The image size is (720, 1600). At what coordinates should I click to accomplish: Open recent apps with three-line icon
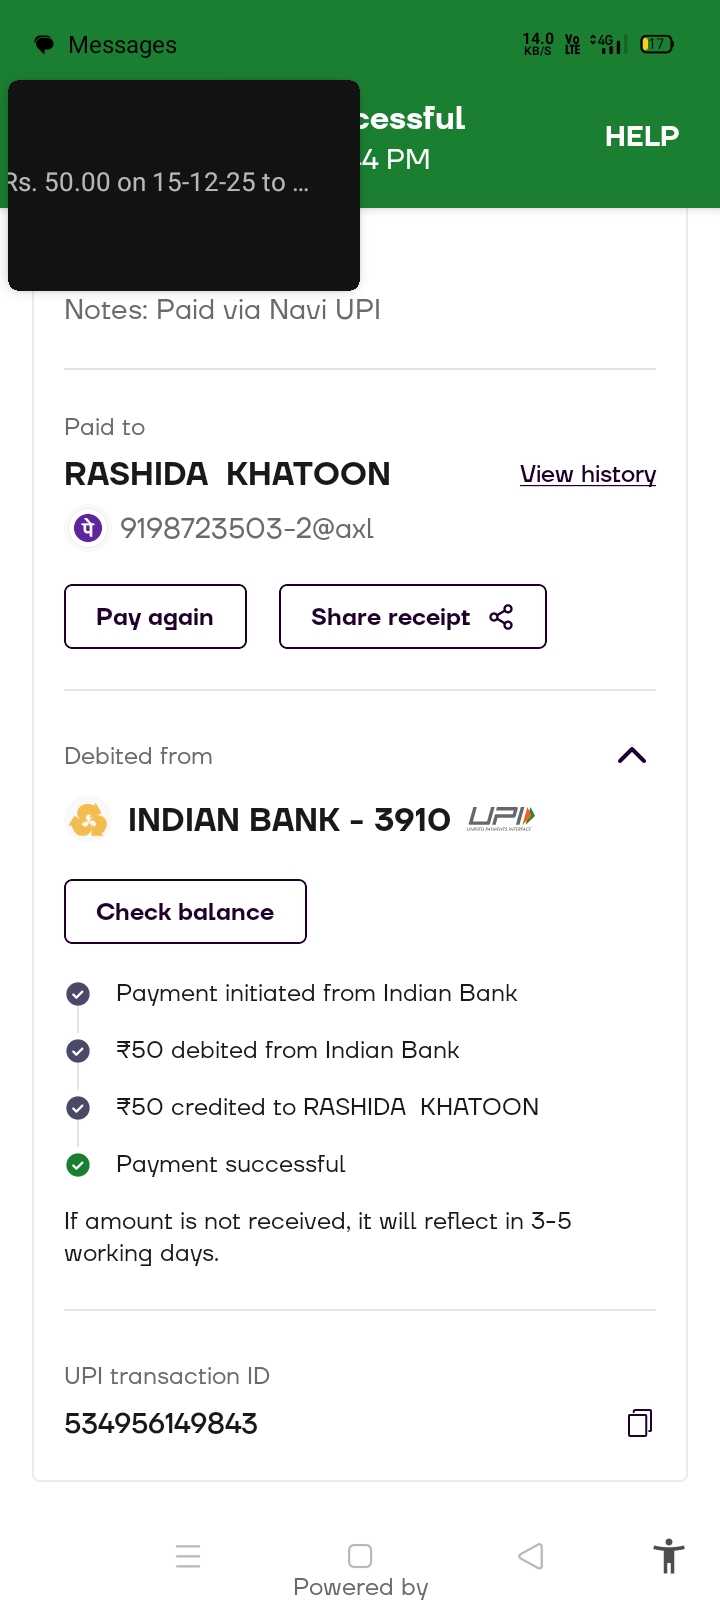[x=188, y=1556]
